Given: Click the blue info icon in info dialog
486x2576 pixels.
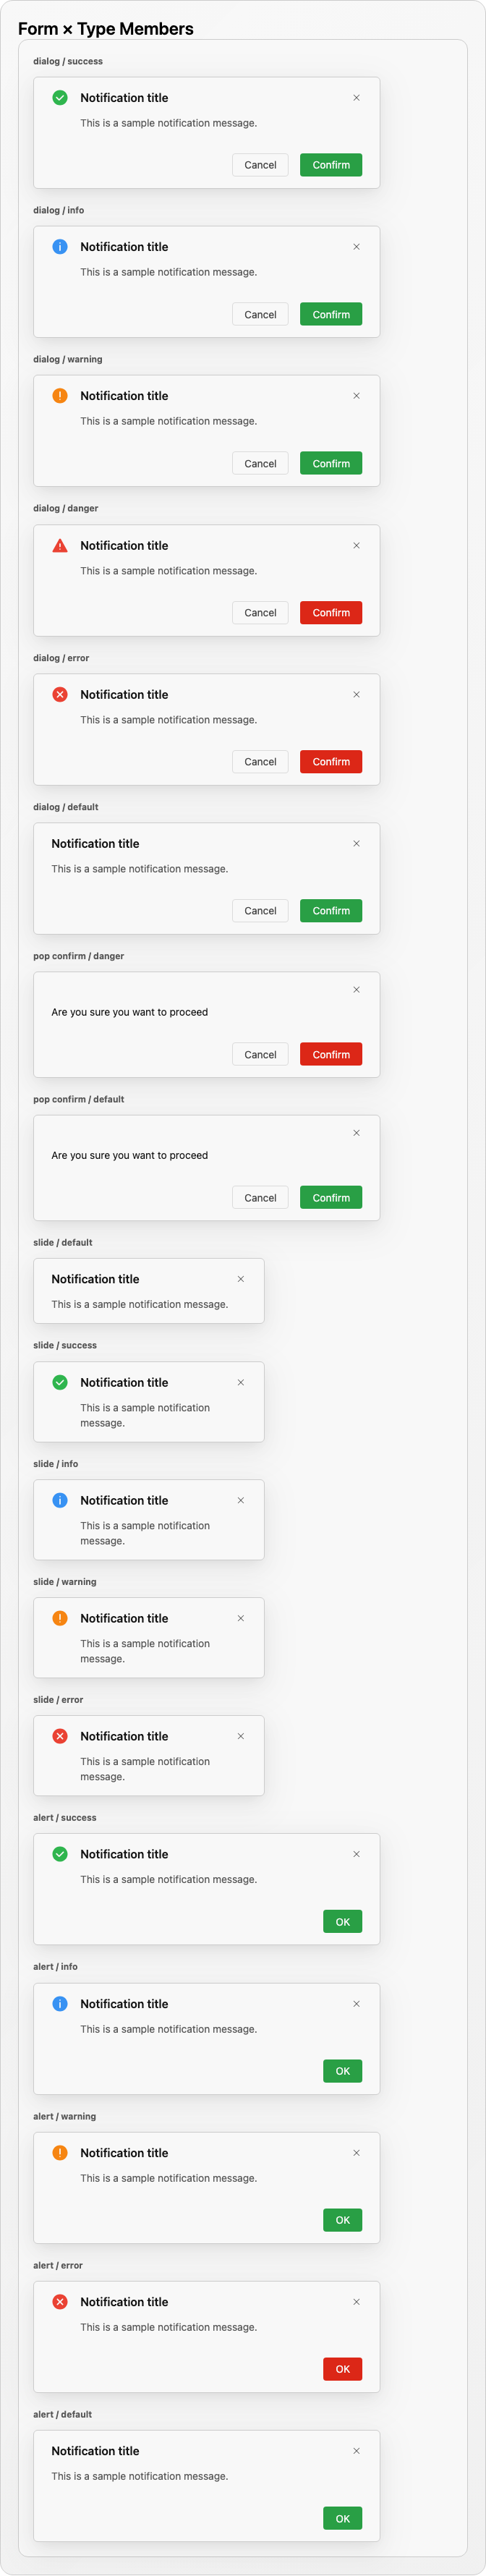Looking at the screenshot, I should [60, 246].
